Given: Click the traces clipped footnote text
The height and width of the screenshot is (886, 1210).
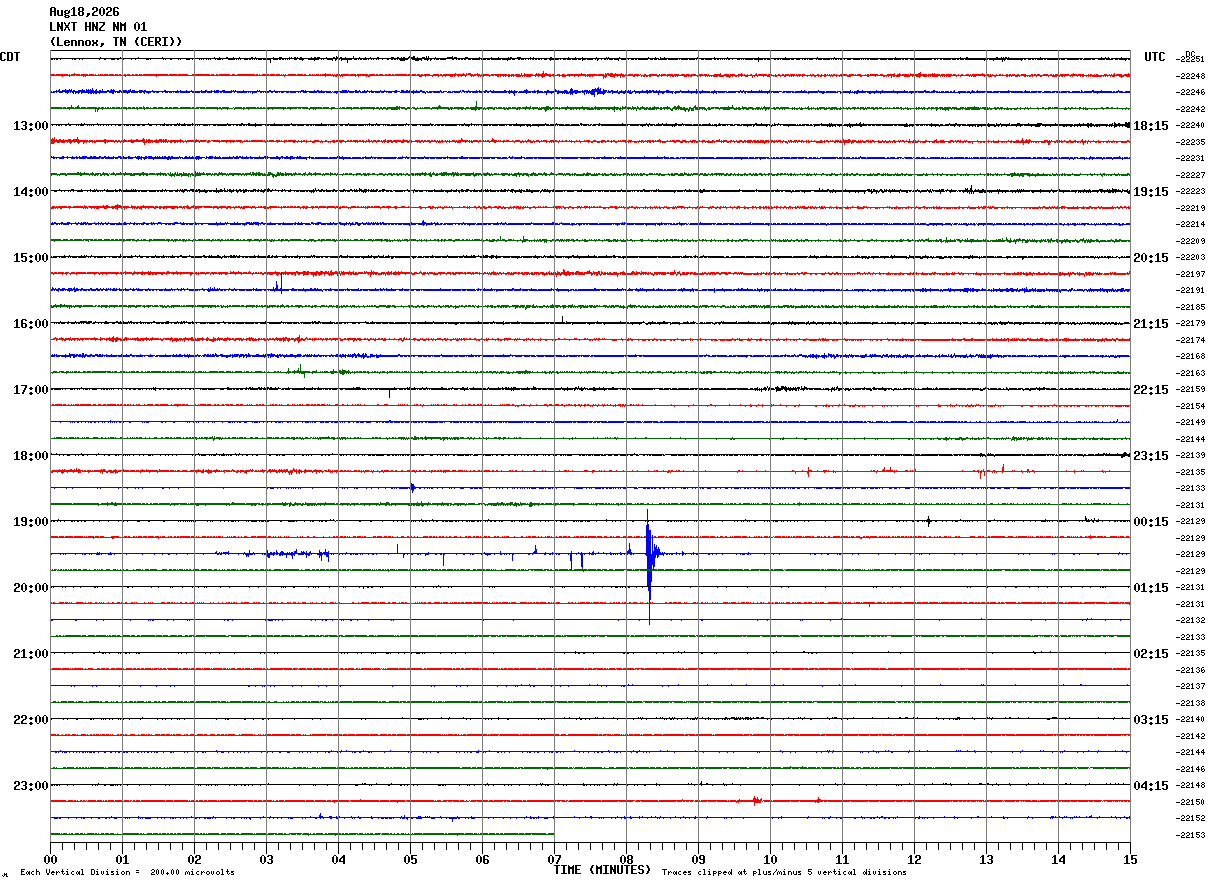Looking at the screenshot, I should click(784, 873).
